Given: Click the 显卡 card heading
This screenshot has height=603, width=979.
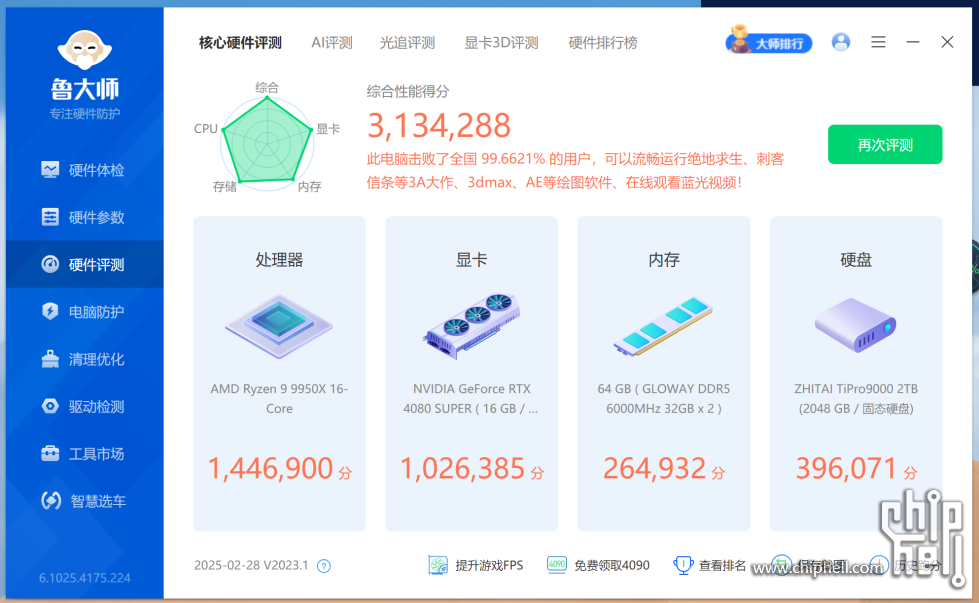Looking at the screenshot, I should pos(471,260).
